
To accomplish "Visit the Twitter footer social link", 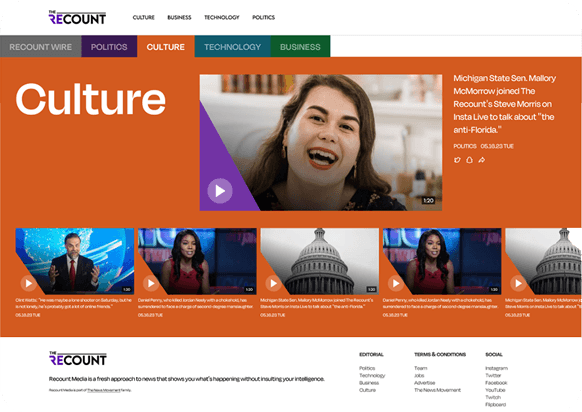I will [x=493, y=376].
